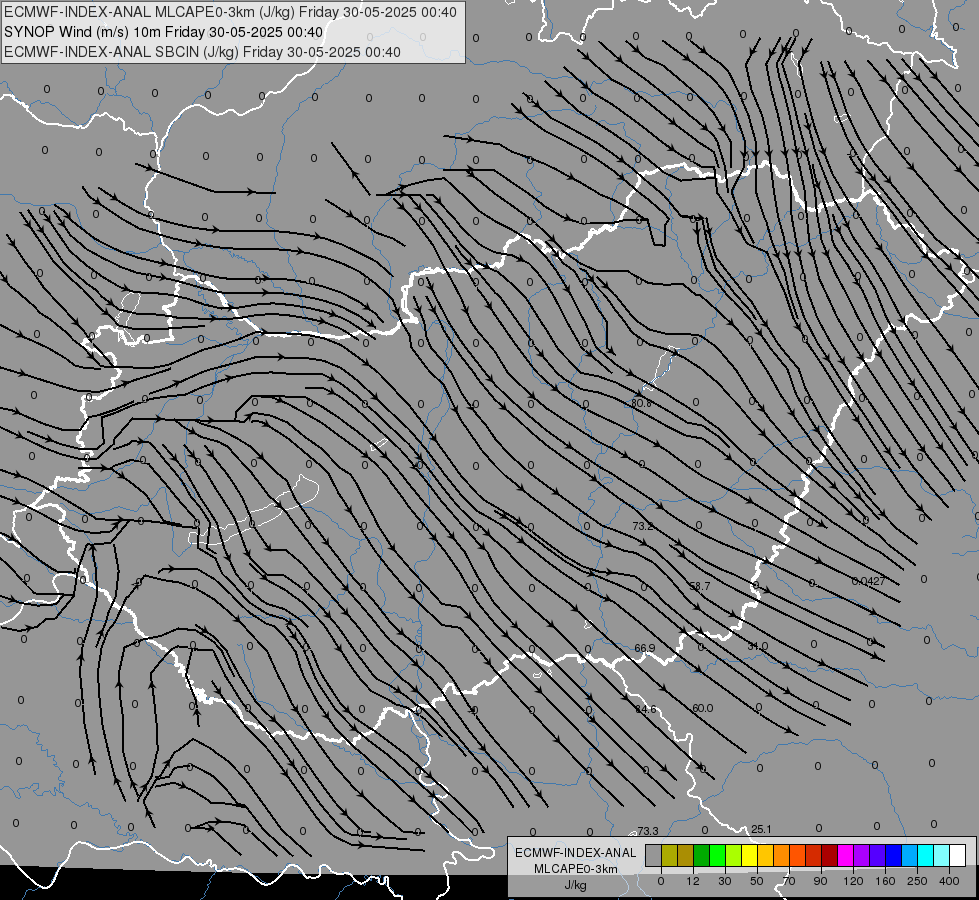Click the map value 31.0

[757, 646]
